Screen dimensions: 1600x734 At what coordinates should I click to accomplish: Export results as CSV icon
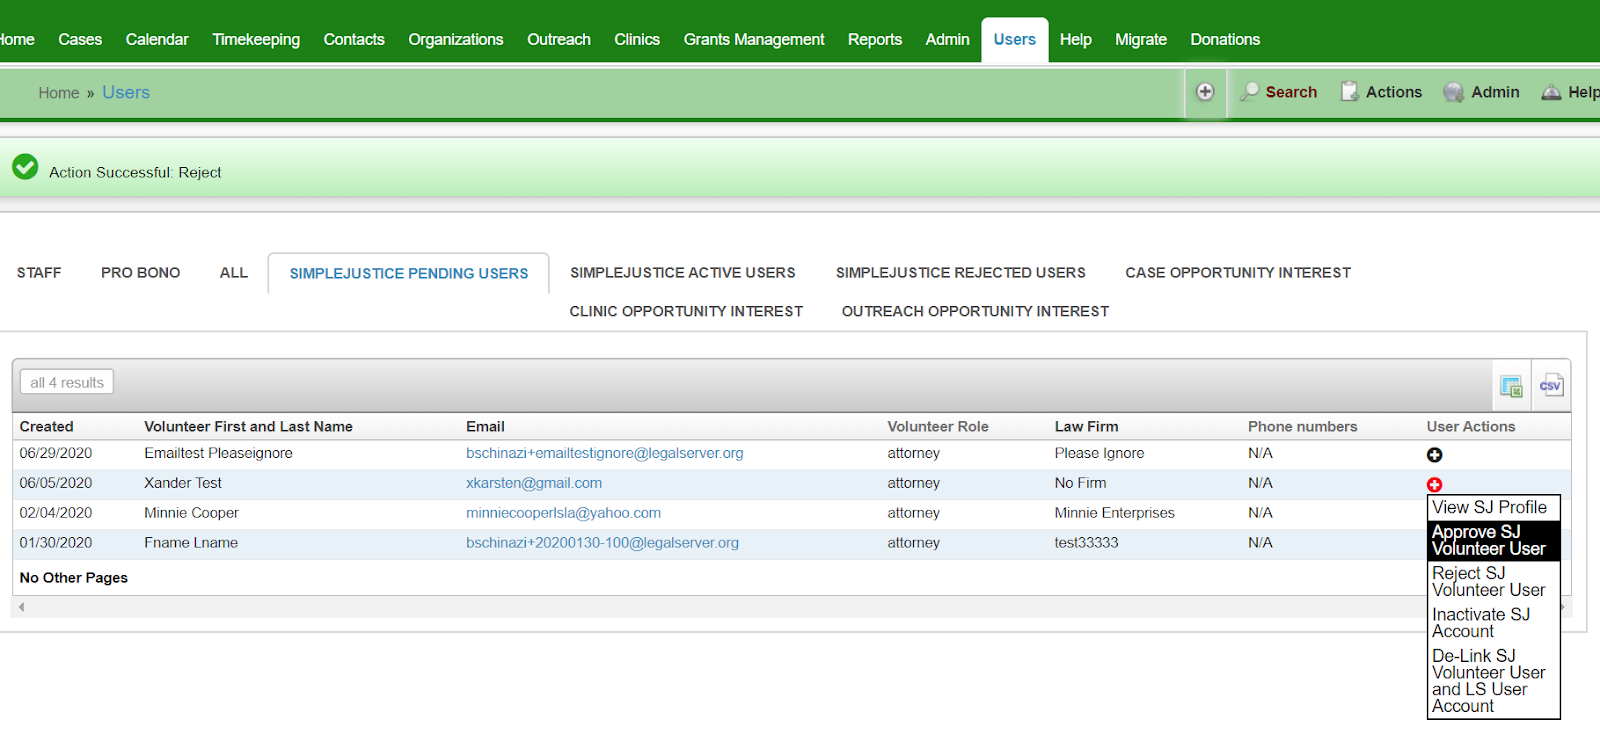(x=1551, y=385)
